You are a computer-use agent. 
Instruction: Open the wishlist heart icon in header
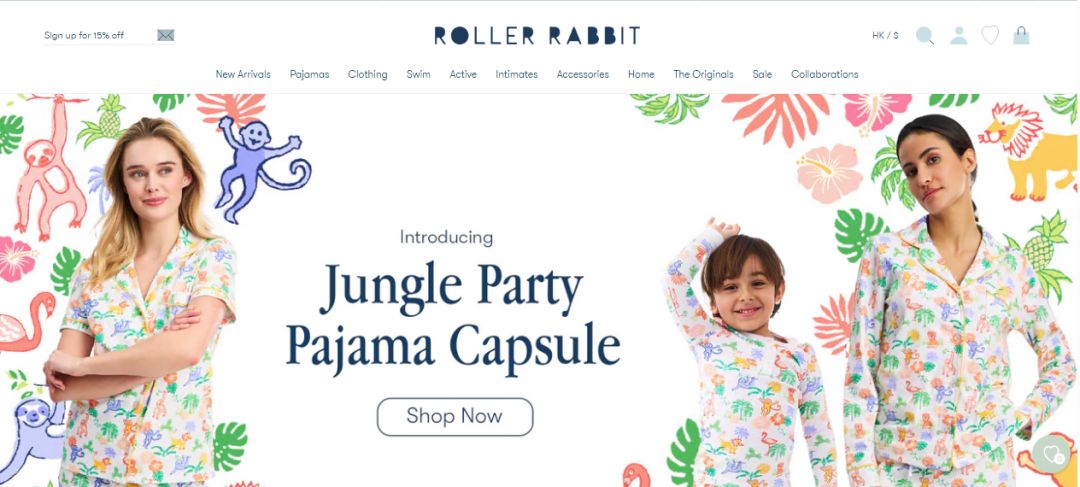(x=990, y=35)
